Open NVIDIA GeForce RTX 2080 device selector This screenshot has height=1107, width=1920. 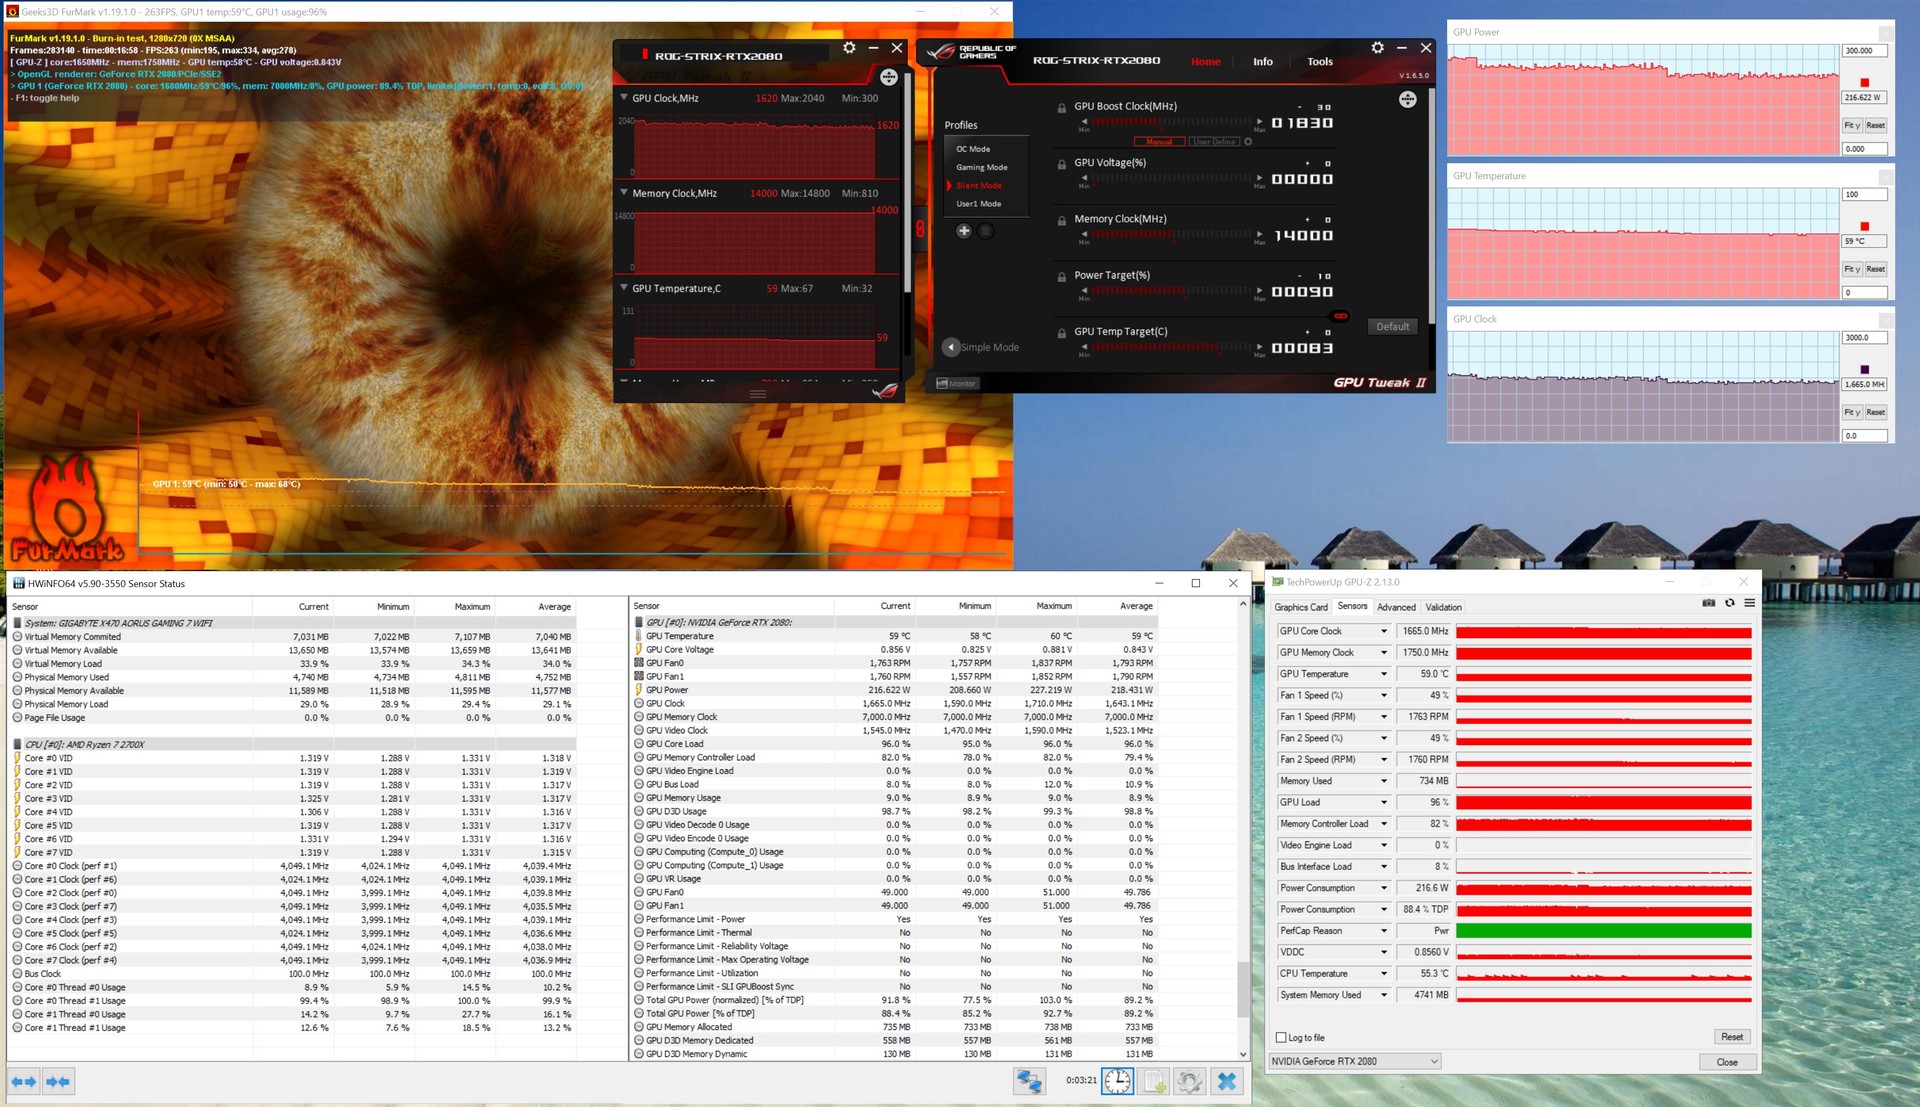pos(1354,1061)
